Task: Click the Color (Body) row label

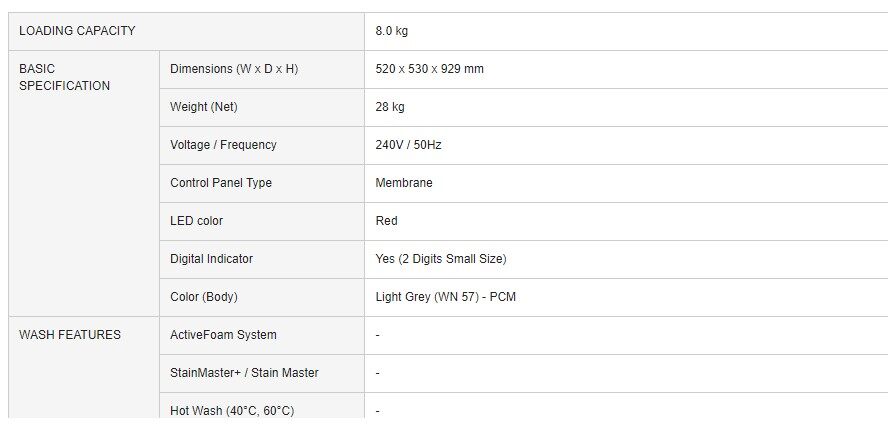Action: tap(204, 297)
